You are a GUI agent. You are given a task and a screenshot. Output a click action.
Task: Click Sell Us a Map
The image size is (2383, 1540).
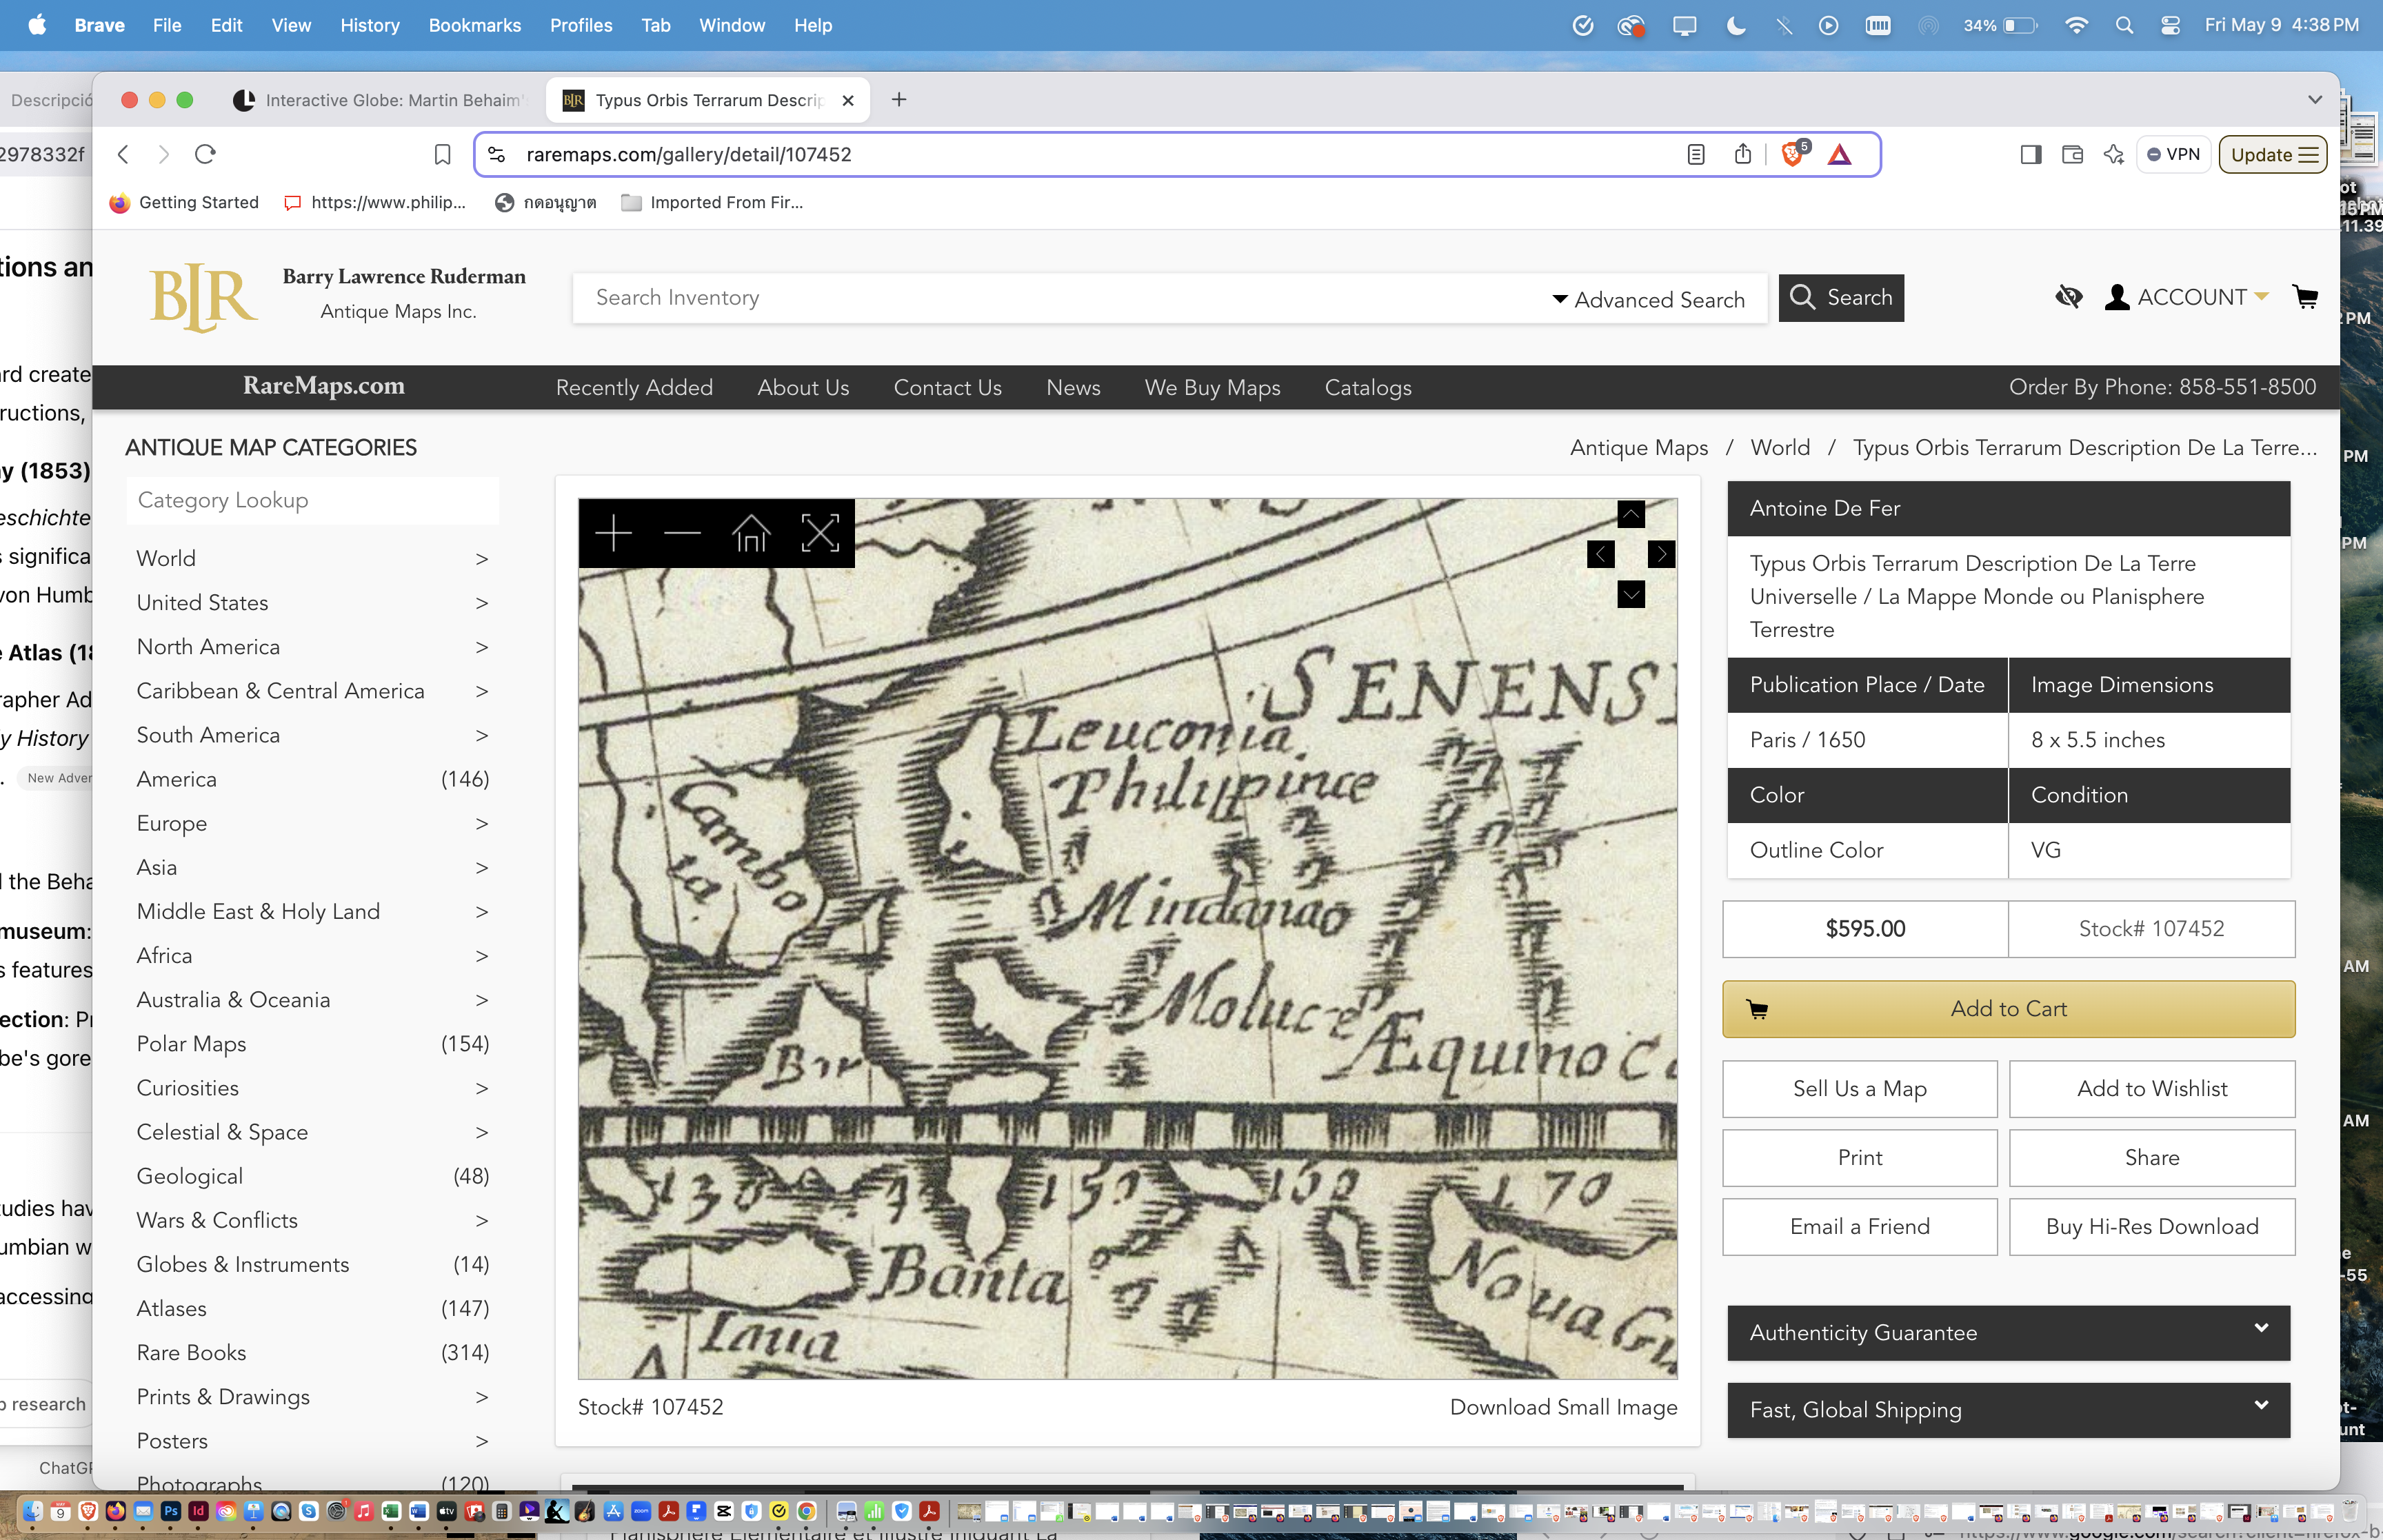click(x=1859, y=1088)
